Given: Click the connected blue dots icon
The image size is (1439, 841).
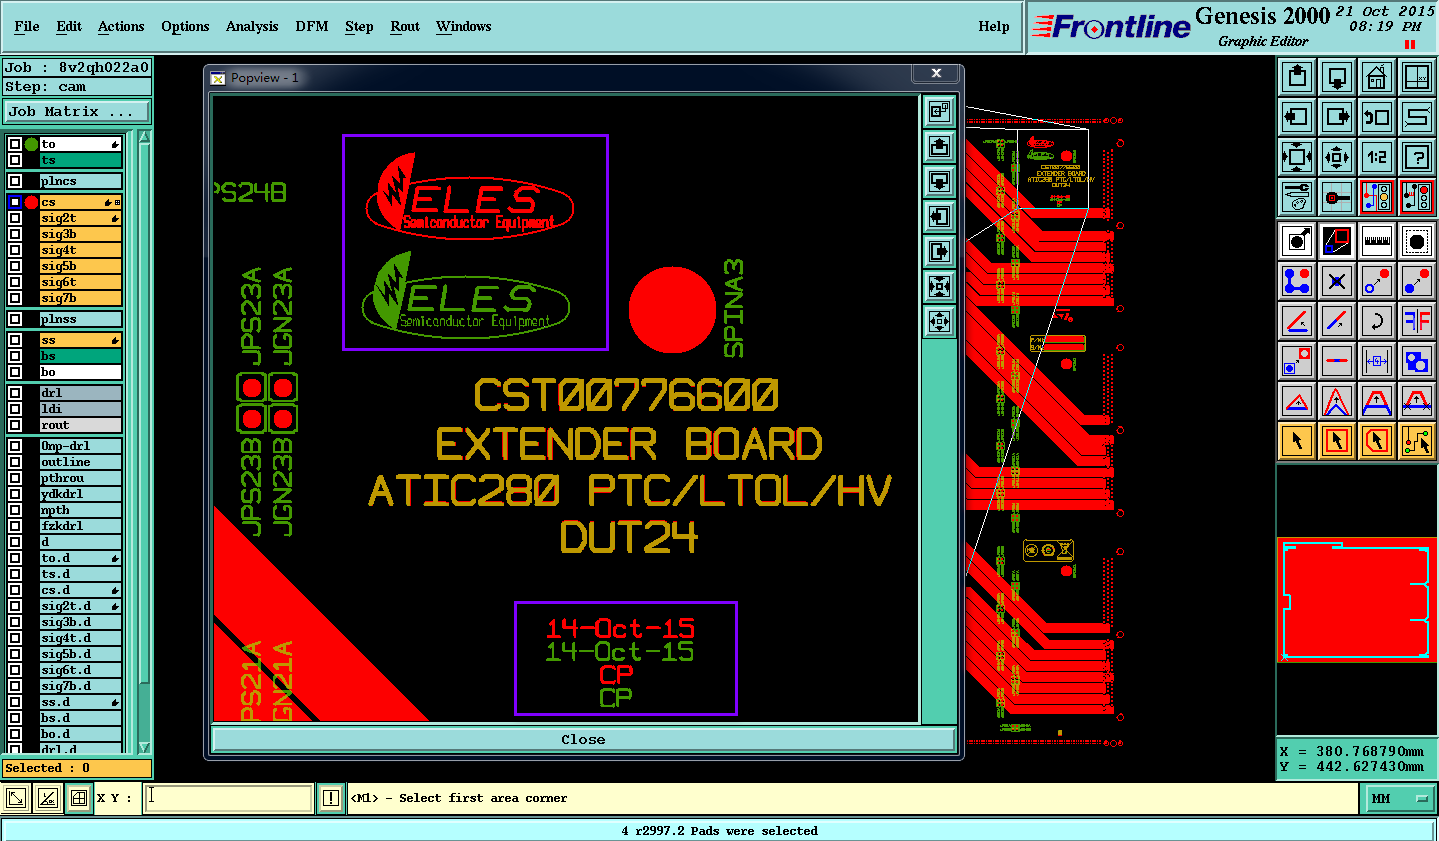Looking at the screenshot, I should 1297,281.
